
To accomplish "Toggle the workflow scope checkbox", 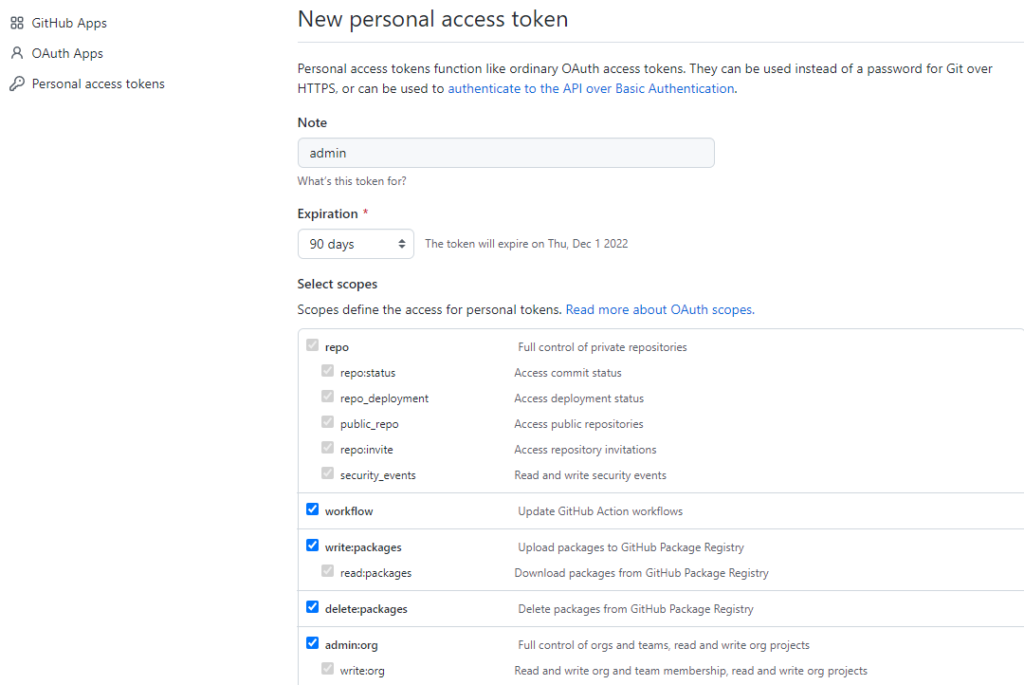I will pyautogui.click(x=312, y=510).
